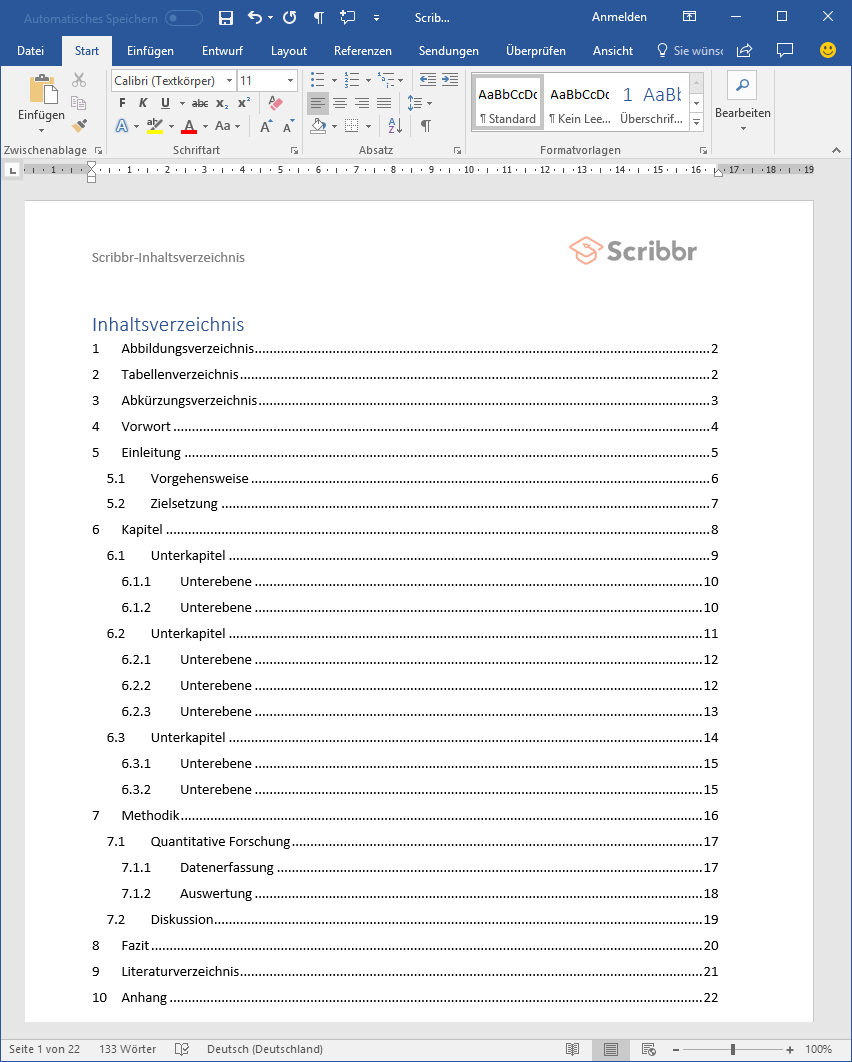Cut text using the scissors icon

click(x=78, y=81)
